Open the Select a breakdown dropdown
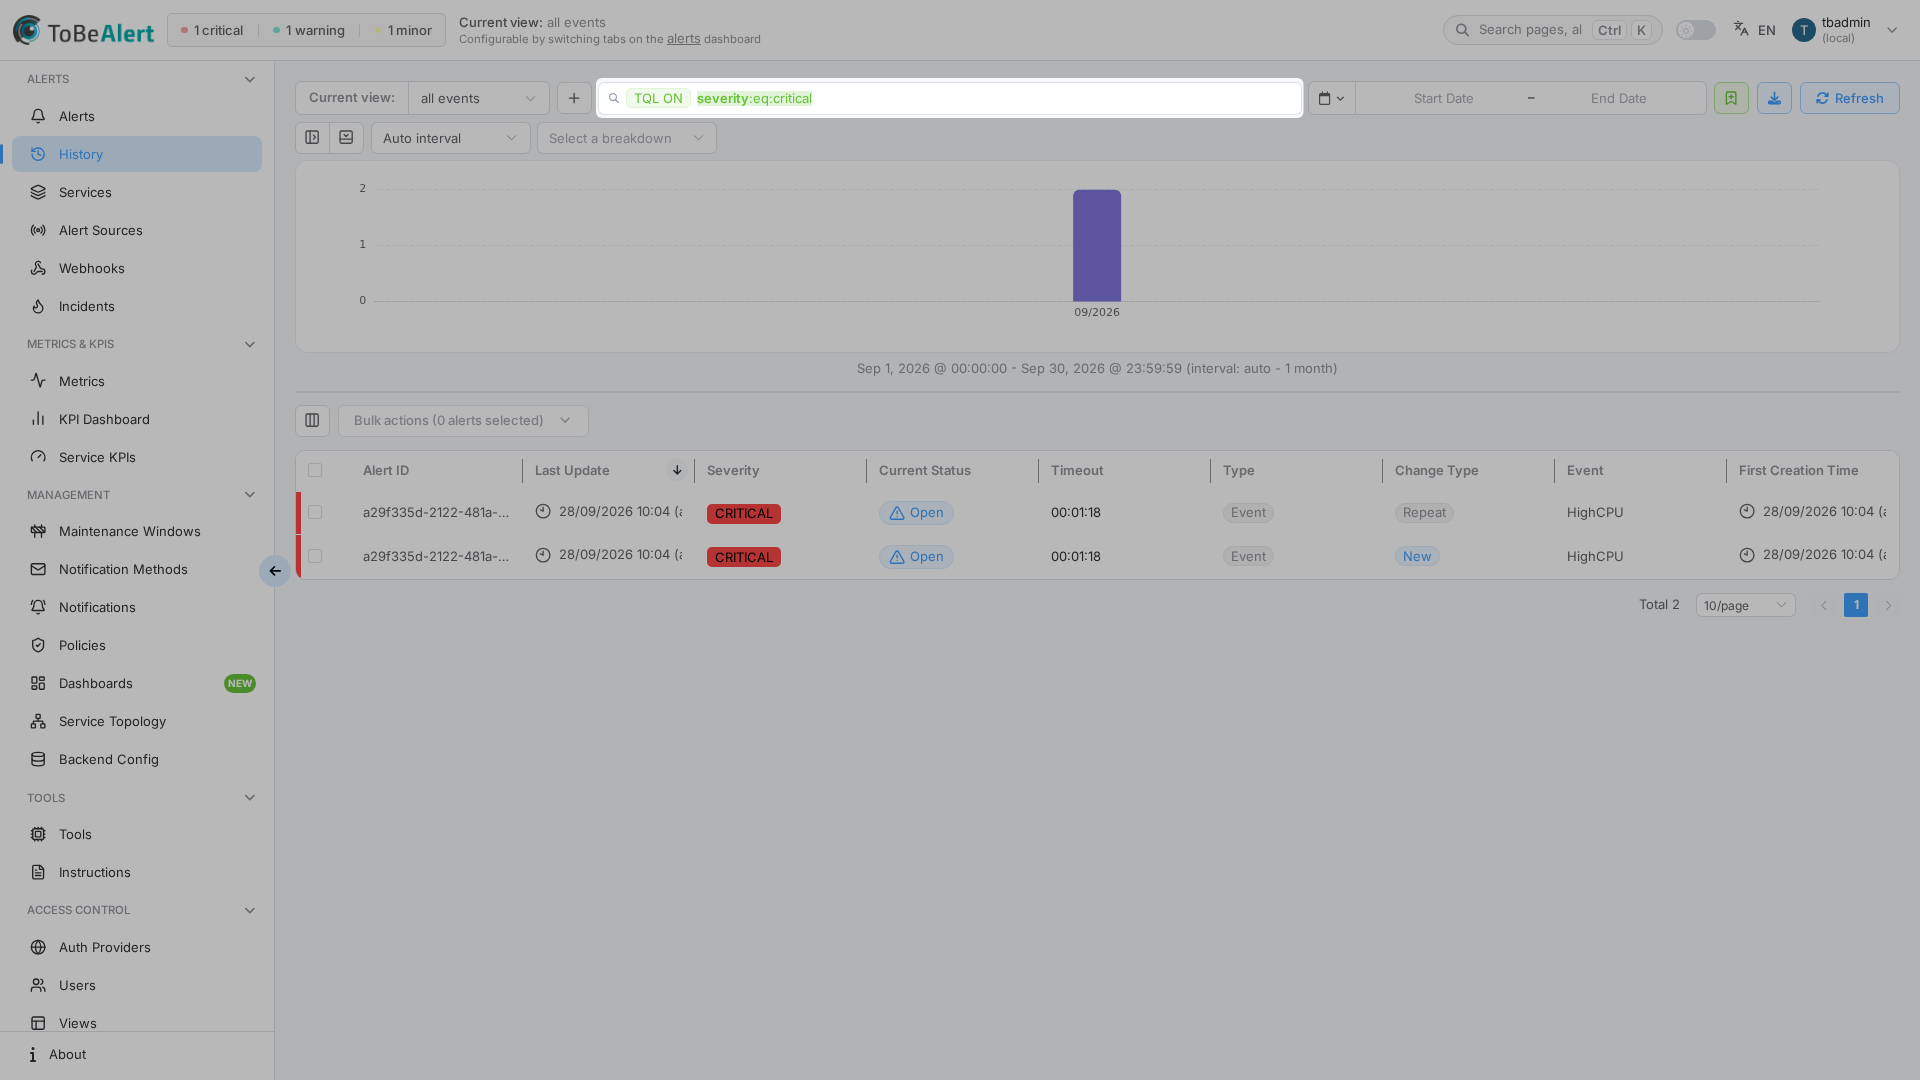The width and height of the screenshot is (1920, 1080). coord(626,138)
